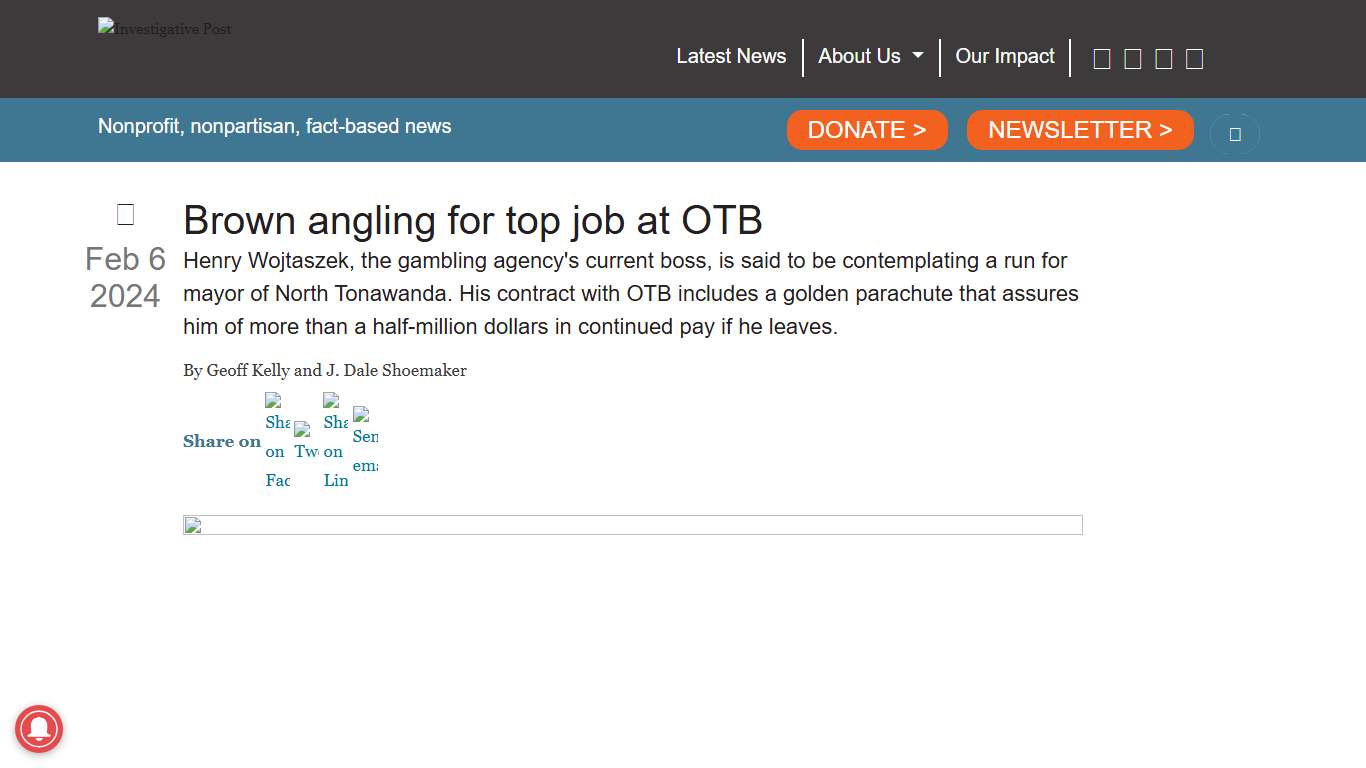
Task: Click the last social media icon in header
Action: pyautogui.click(x=1194, y=59)
